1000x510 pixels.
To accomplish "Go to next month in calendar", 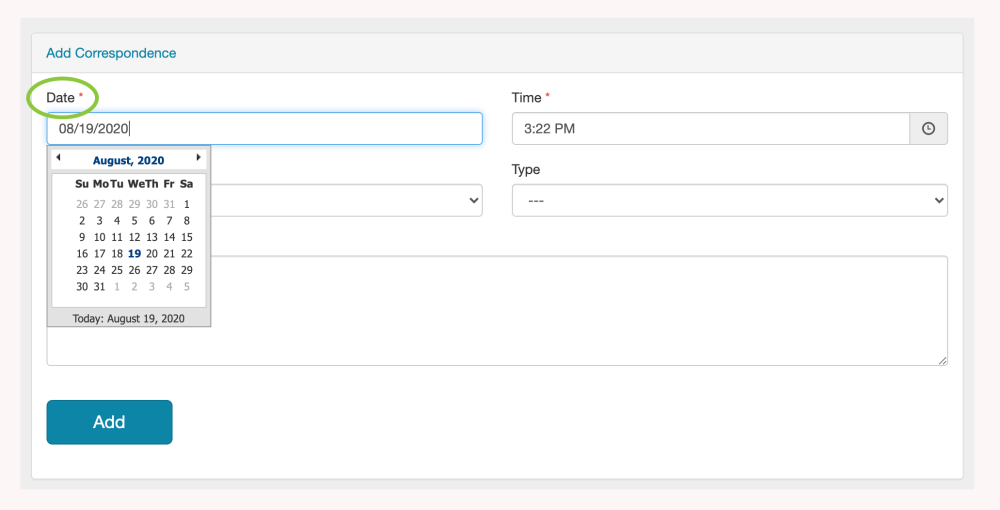I will 199,157.
